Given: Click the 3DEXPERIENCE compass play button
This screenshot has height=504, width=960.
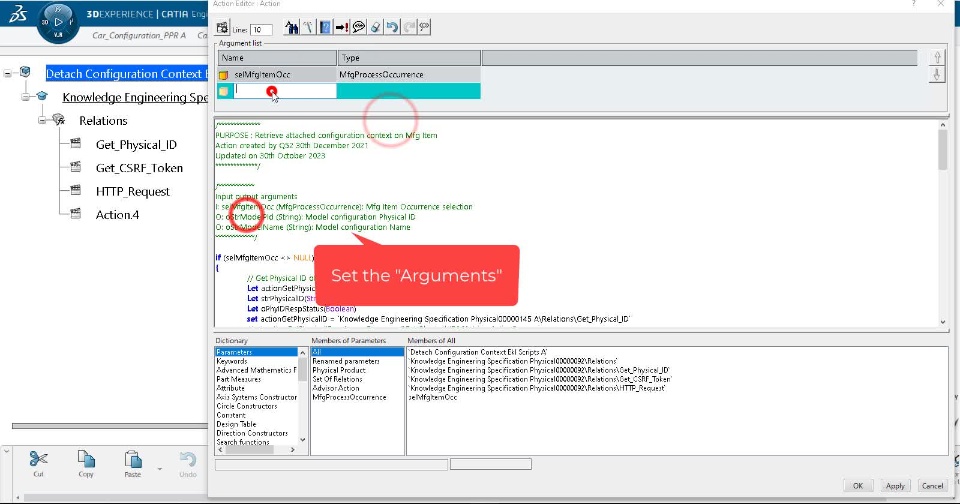Looking at the screenshot, I should tap(58, 22).
